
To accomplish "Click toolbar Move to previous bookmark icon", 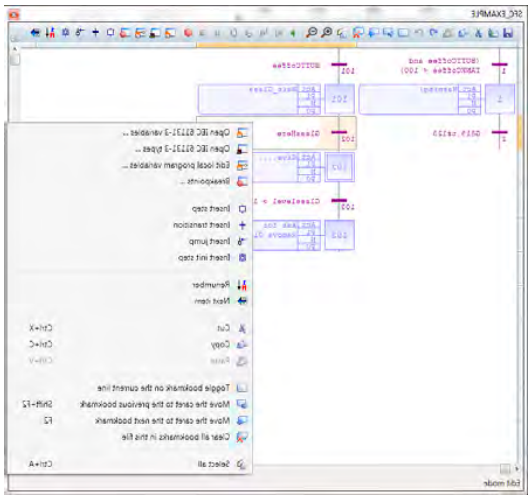I will tap(388, 33).
